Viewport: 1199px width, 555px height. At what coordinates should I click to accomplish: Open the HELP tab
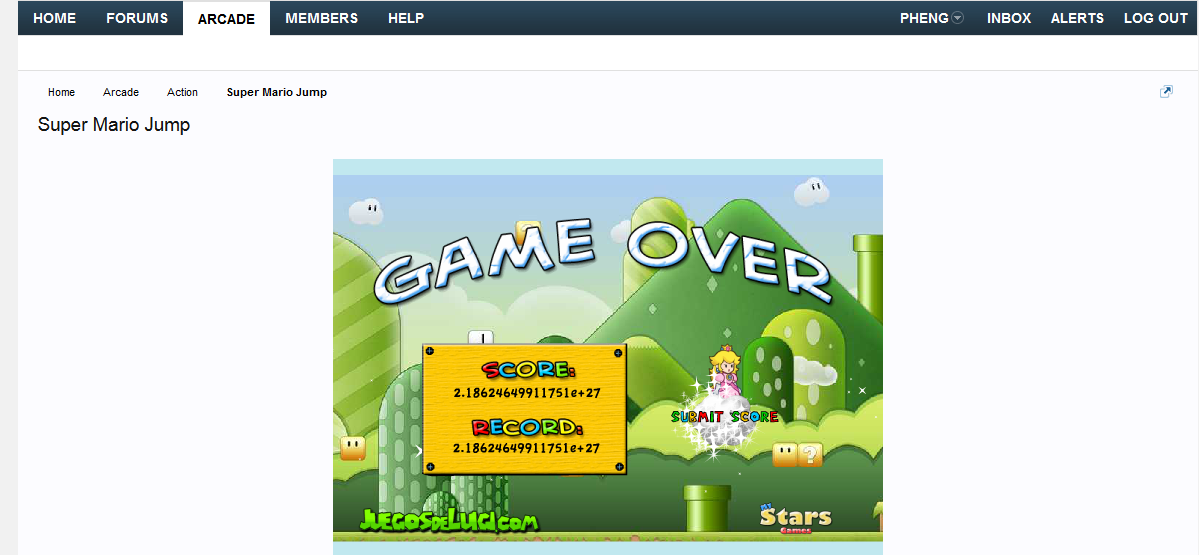pyautogui.click(x=406, y=18)
